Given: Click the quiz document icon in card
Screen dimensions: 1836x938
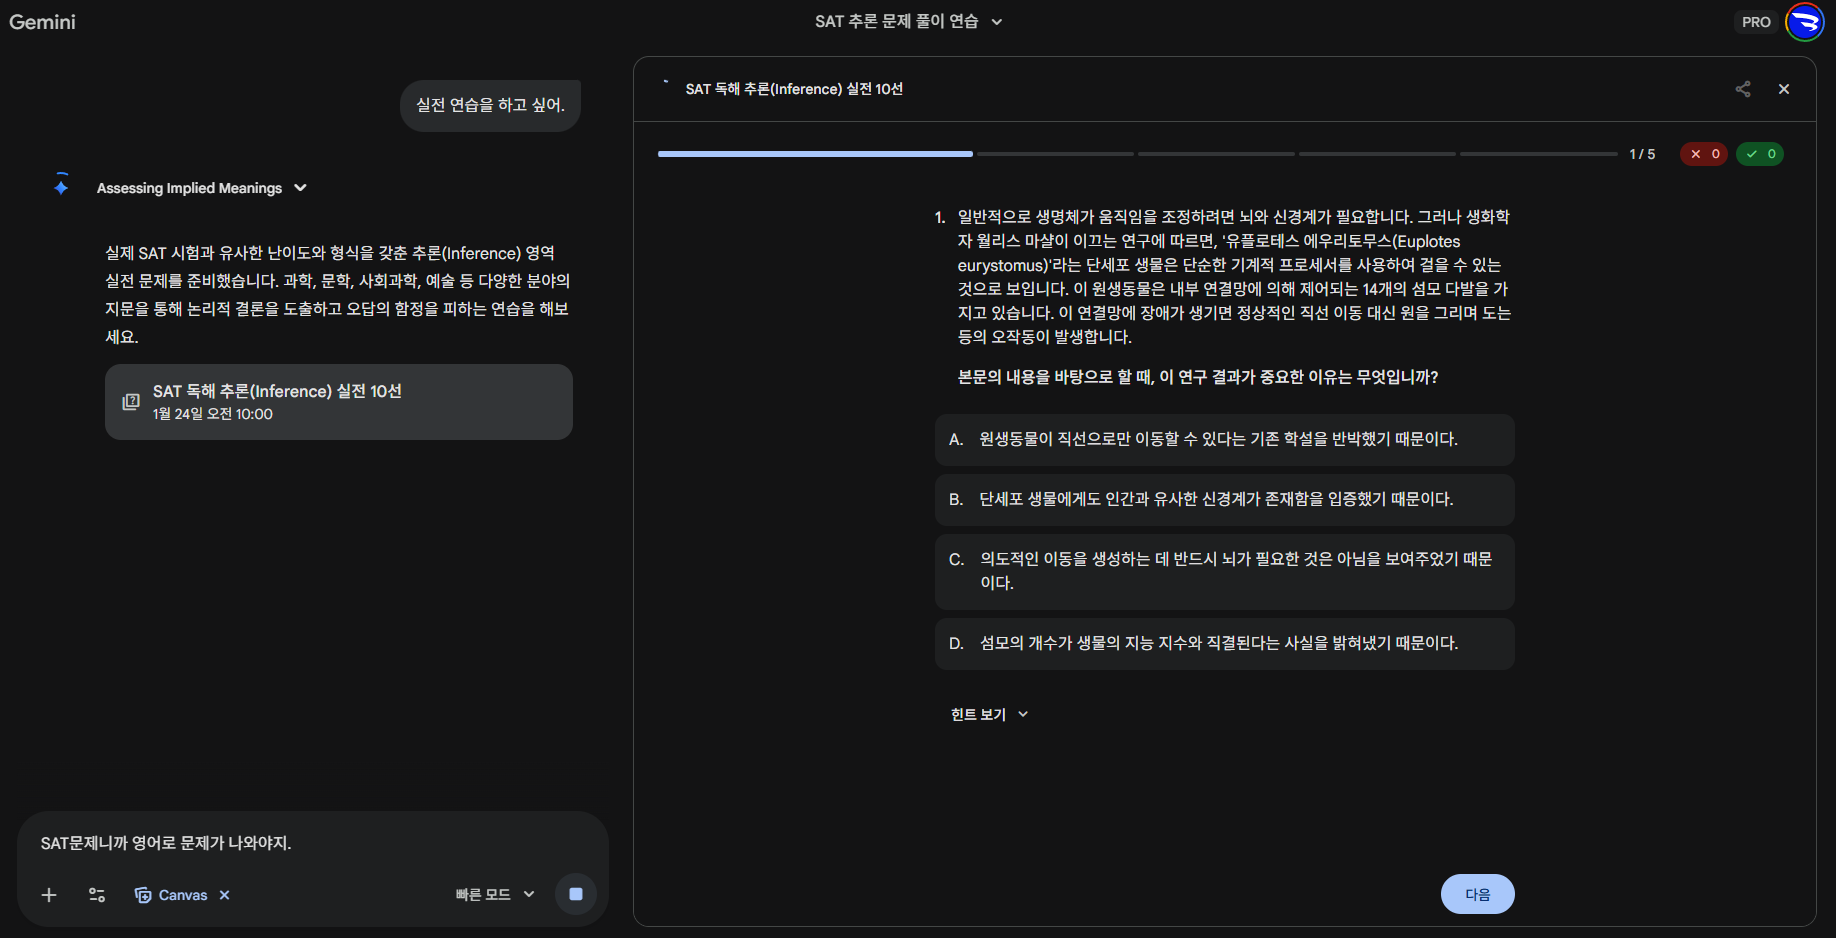Looking at the screenshot, I should (131, 402).
